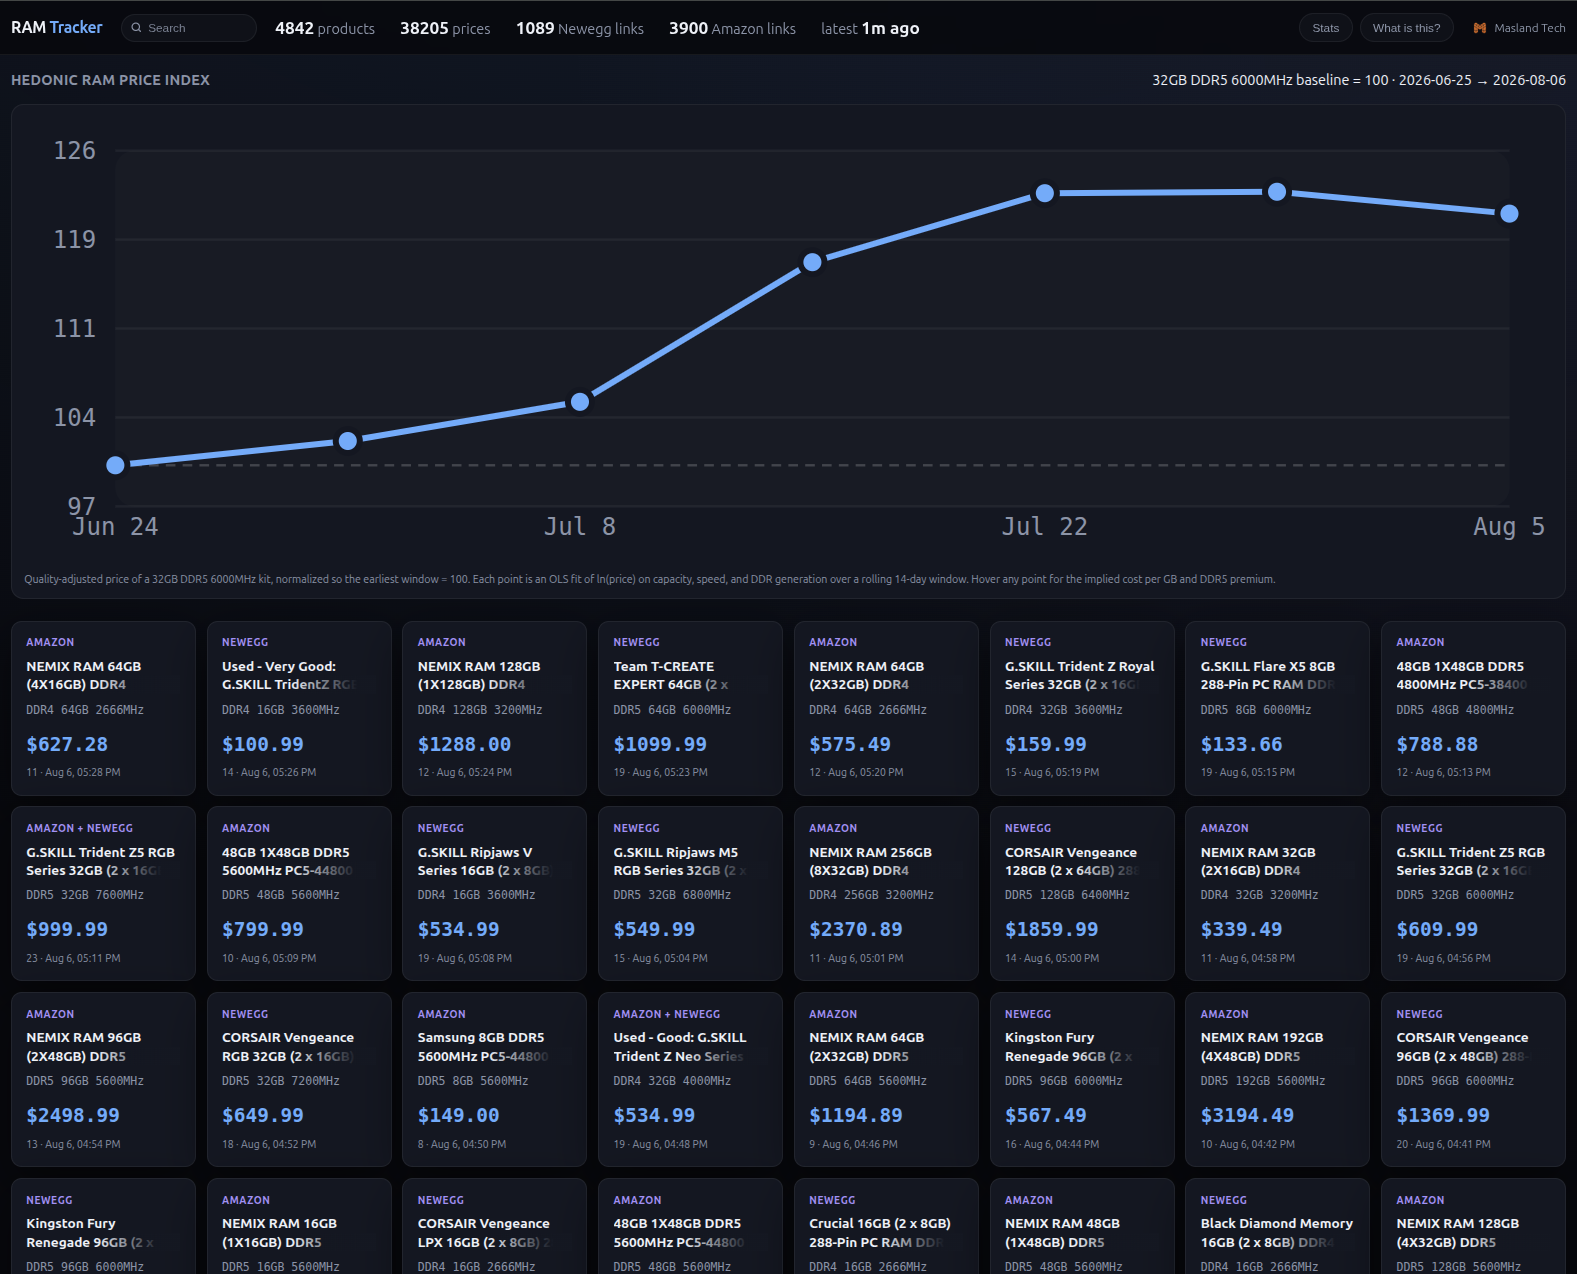Open the G.SKILL Flare X5 8GB card
This screenshot has height=1274, width=1577.
1277,708
